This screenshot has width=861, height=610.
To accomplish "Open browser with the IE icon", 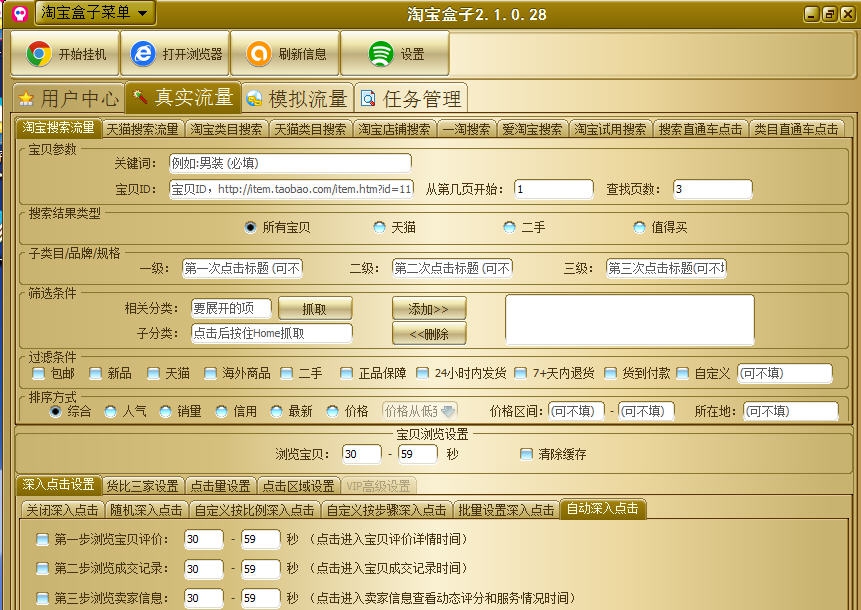I will (x=143, y=54).
